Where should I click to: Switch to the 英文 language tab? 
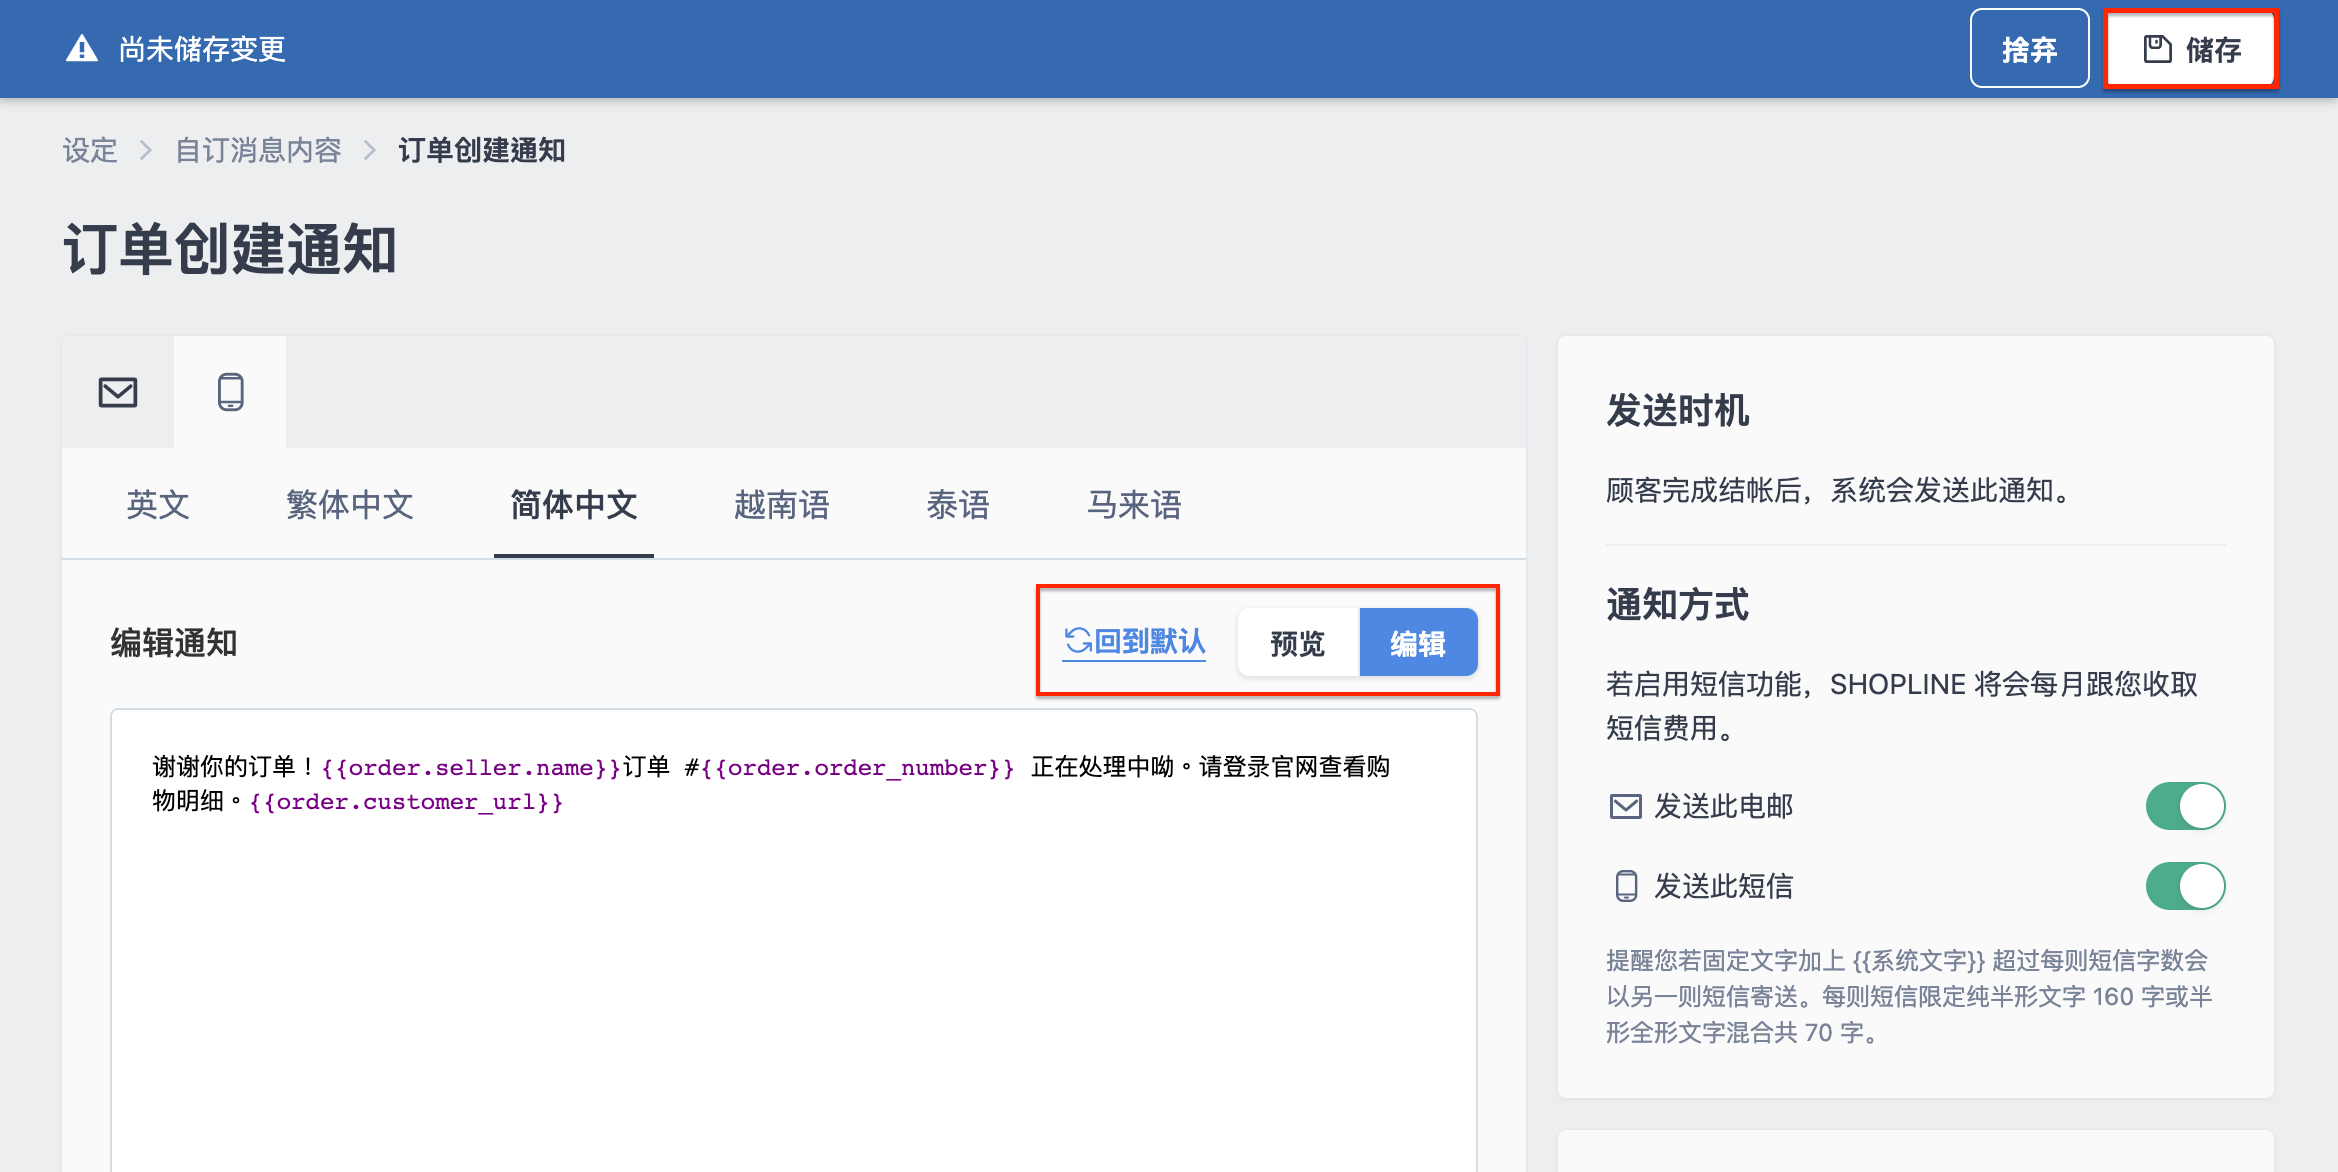158,504
